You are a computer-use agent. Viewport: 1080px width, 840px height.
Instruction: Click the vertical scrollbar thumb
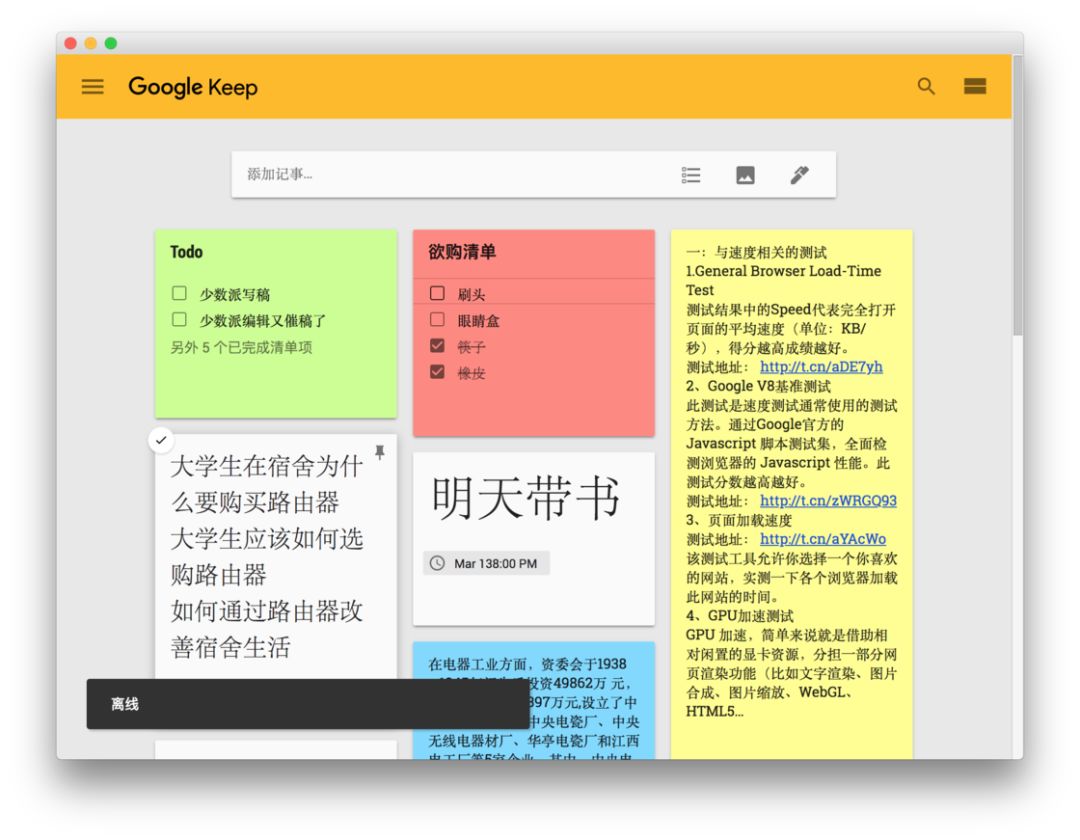pos(1017,196)
